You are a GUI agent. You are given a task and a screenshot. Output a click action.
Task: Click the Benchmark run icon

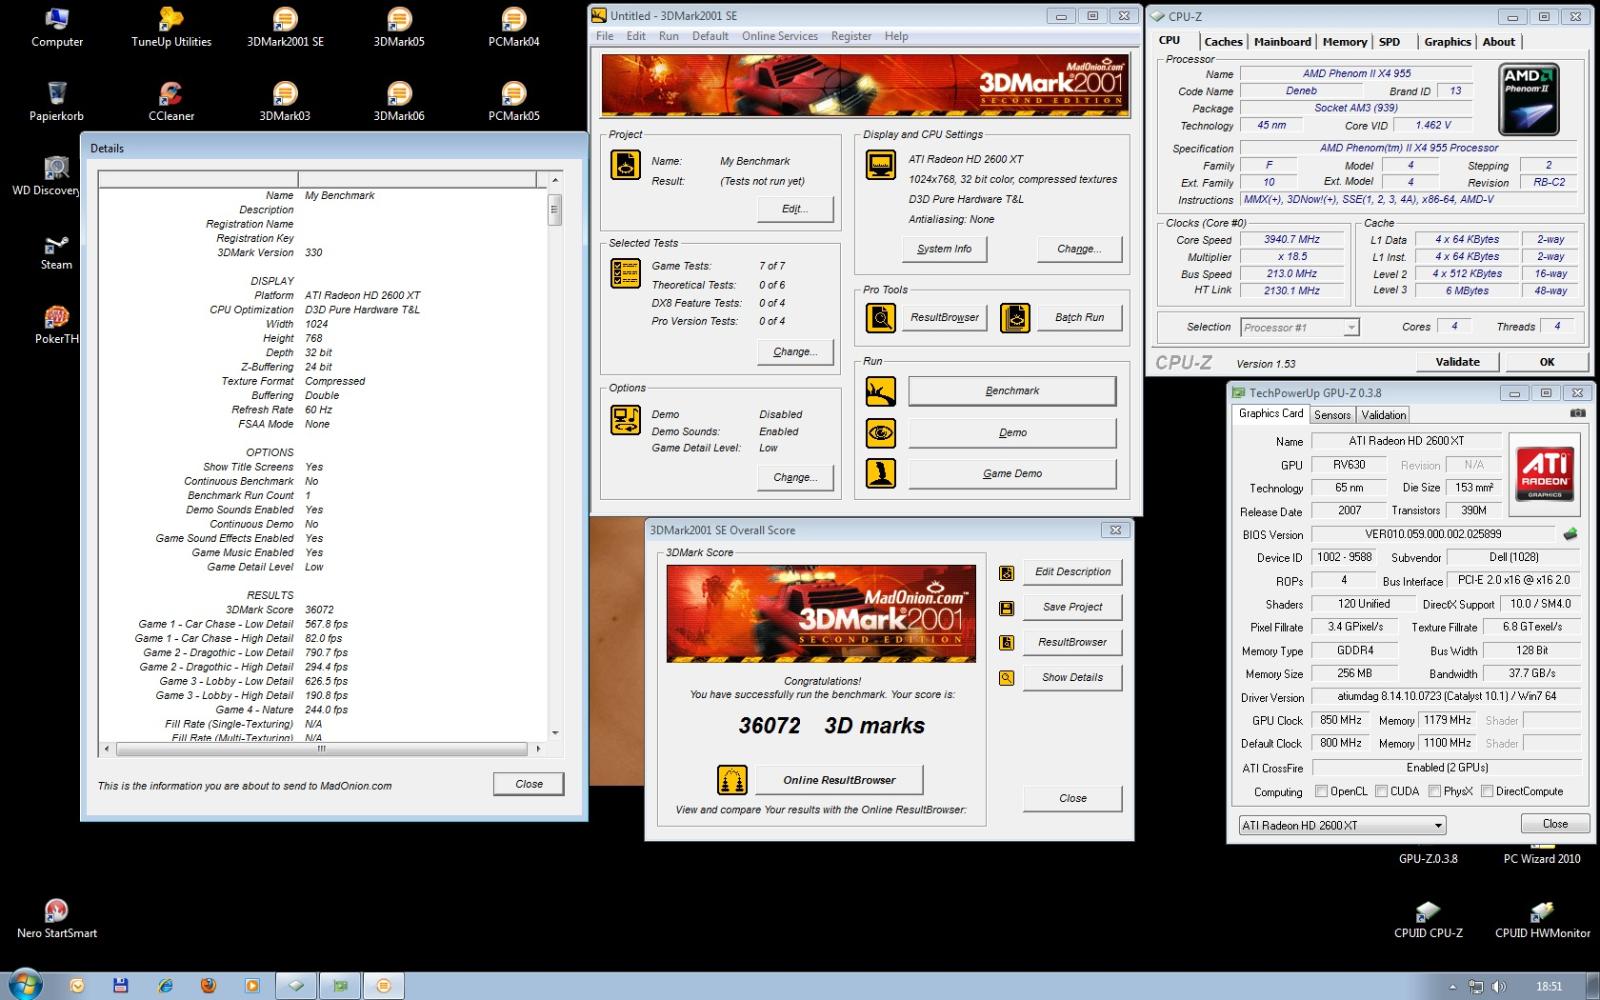tap(881, 391)
